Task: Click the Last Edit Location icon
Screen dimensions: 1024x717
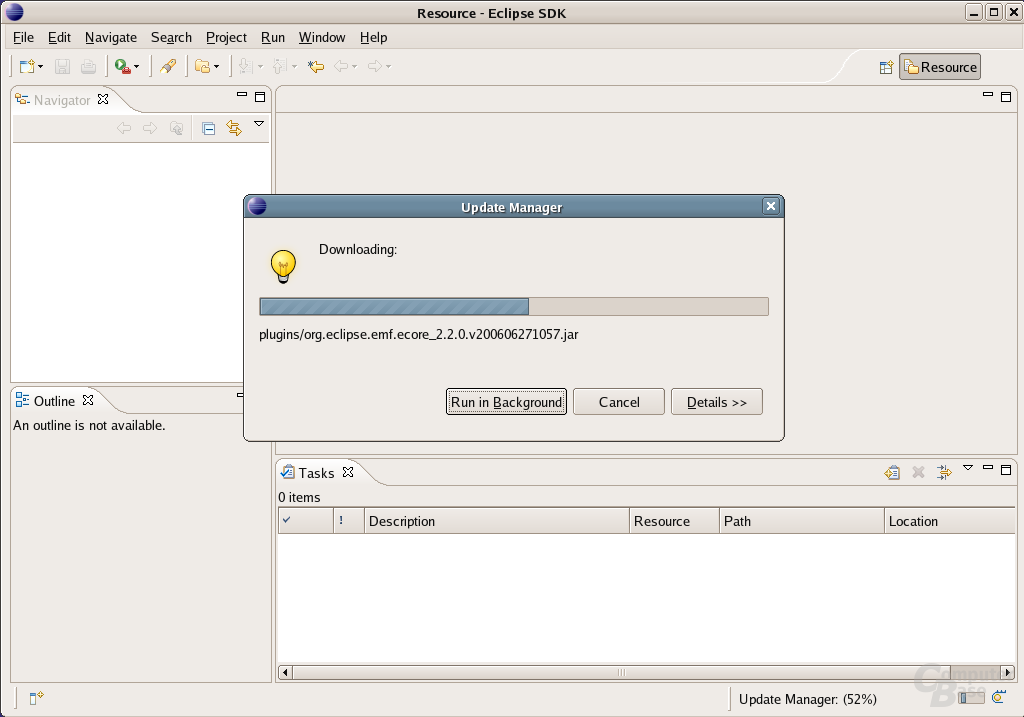Action: (316, 67)
